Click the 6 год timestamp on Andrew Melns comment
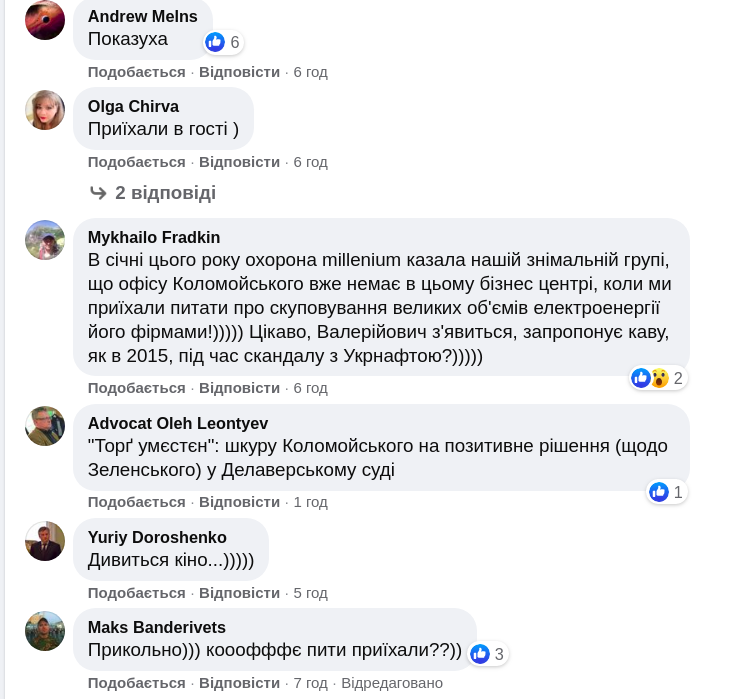 coord(310,72)
